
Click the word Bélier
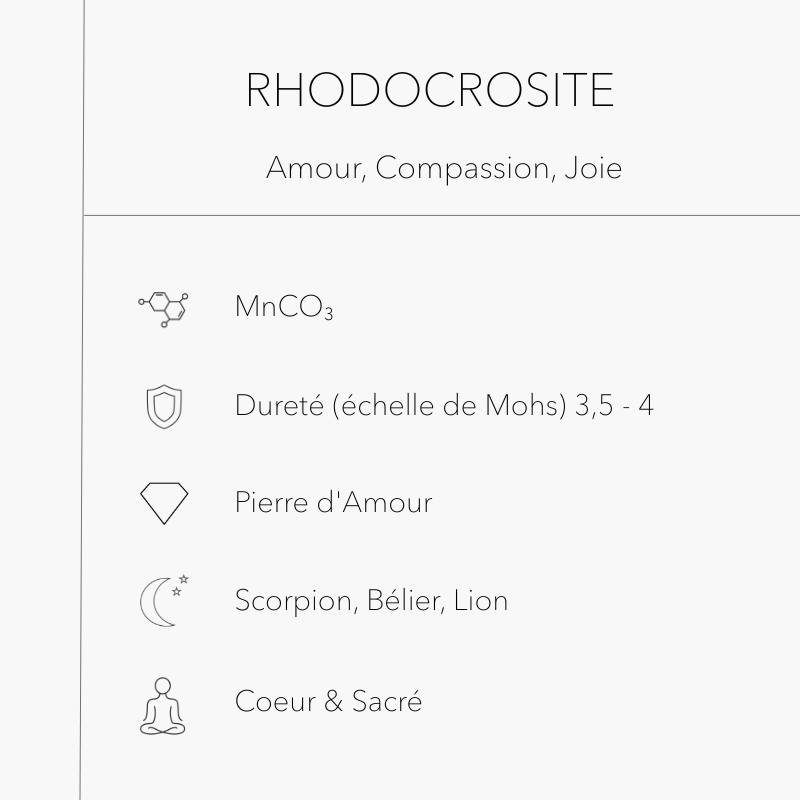click(x=398, y=601)
